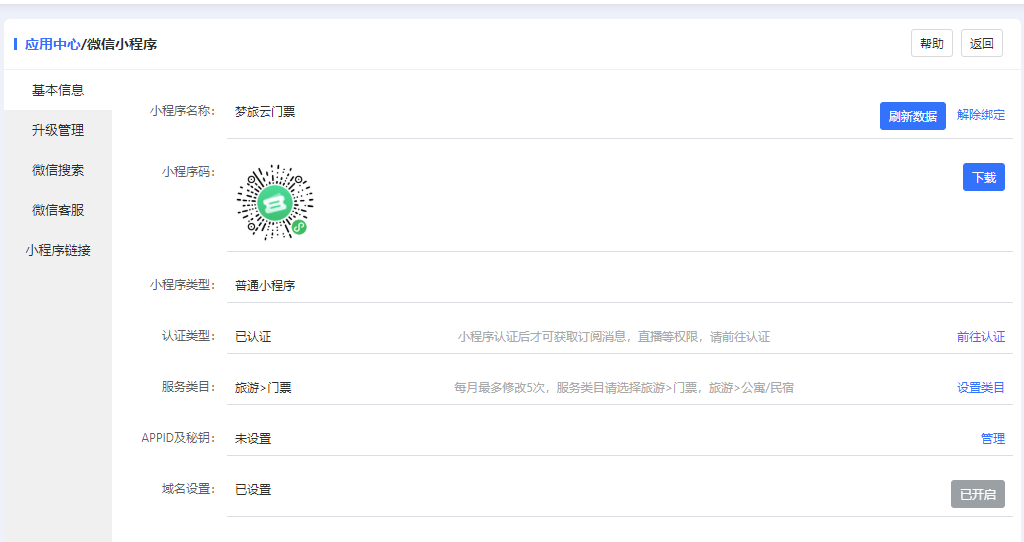Click the 微信小程序 breadcrumb title
Screen dimensions: 1024x542
coord(122,44)
